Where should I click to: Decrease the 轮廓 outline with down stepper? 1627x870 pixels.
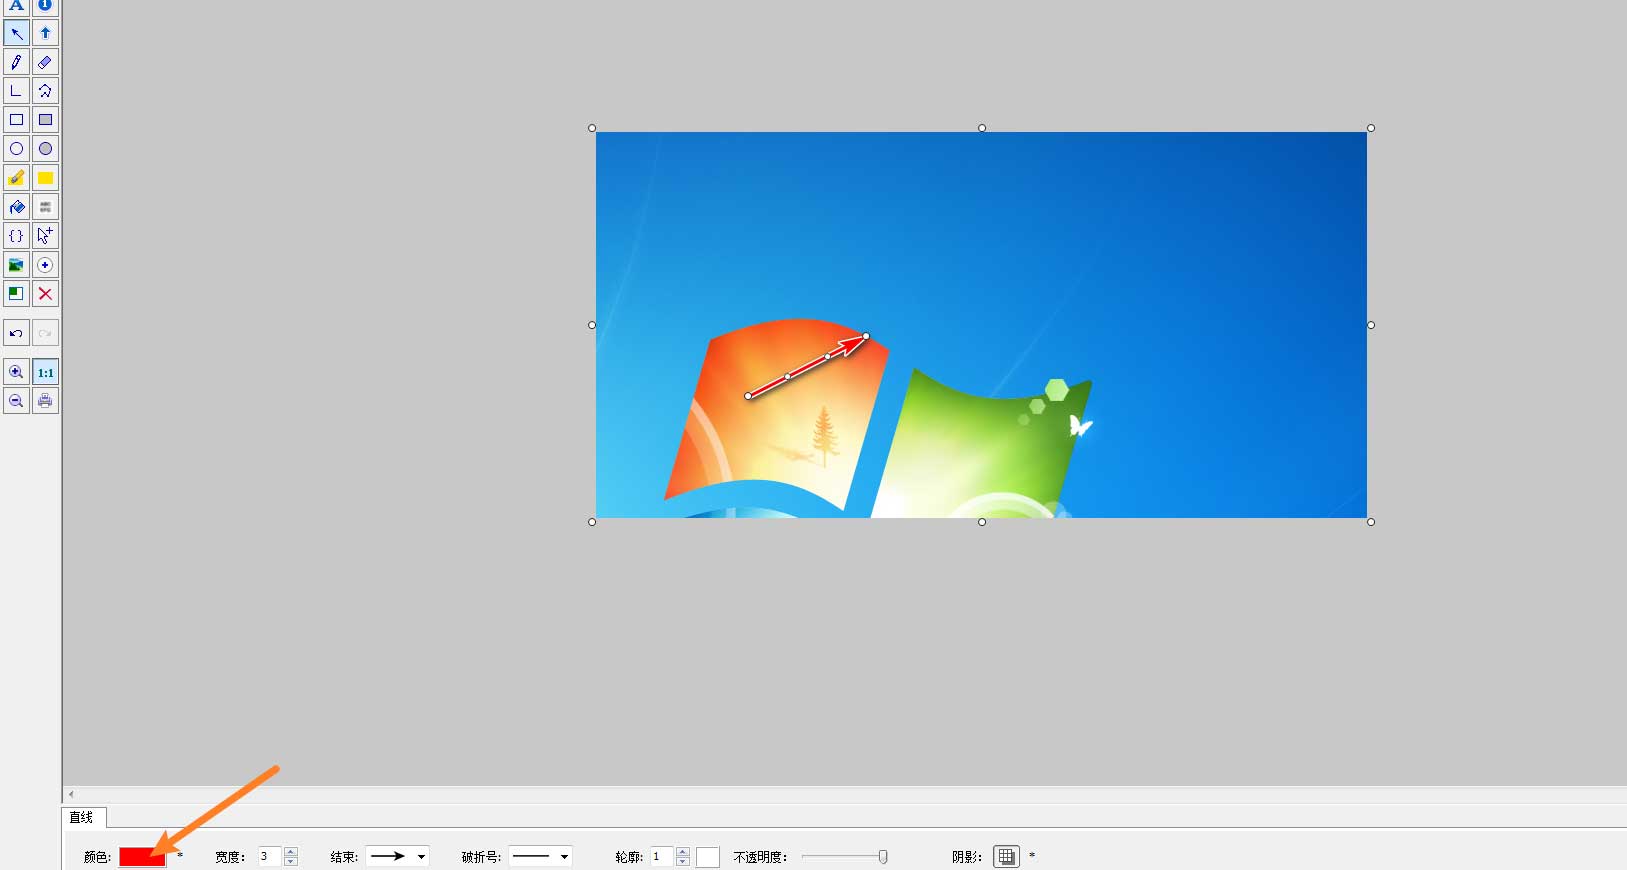click(x=683, y=861)
